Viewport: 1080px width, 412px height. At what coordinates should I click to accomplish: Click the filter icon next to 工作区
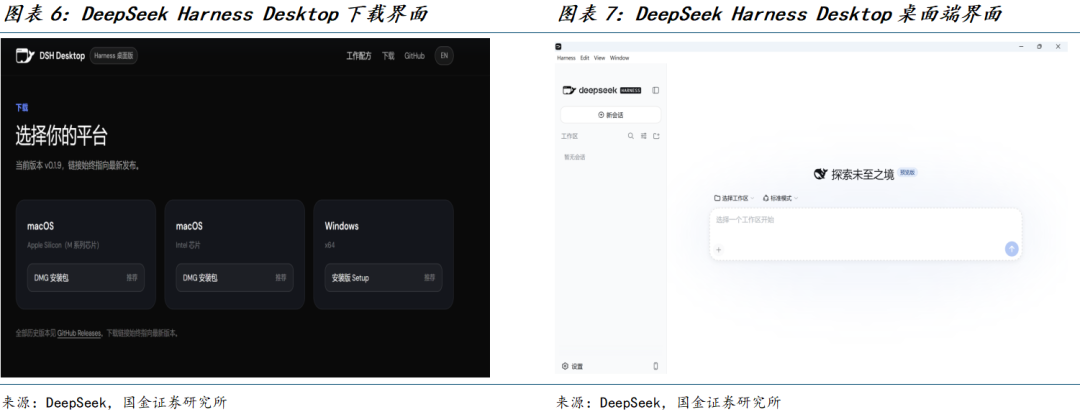pos(643,136)
